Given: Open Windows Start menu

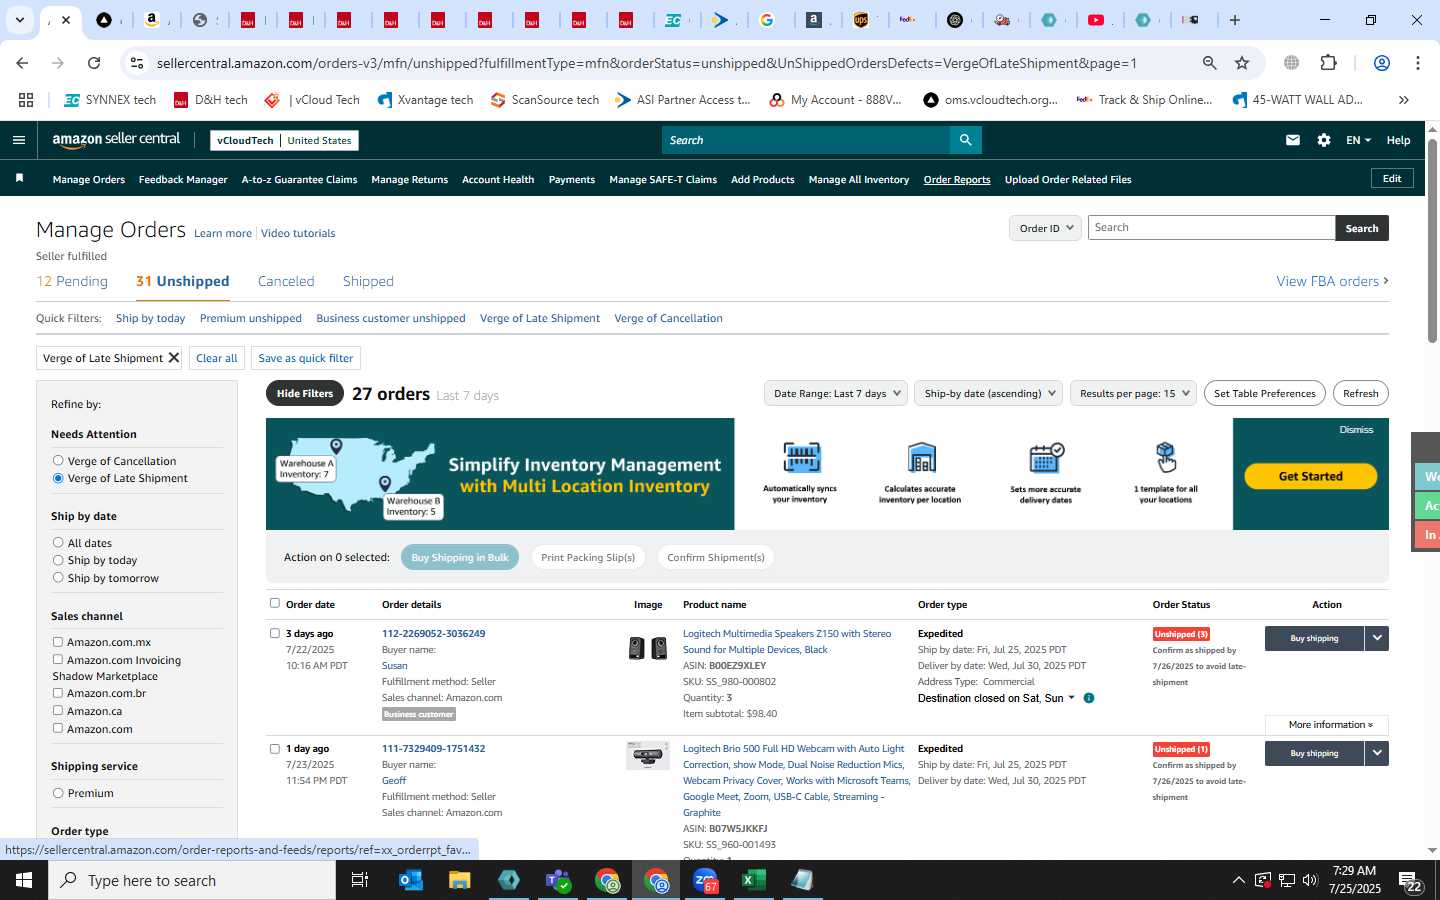Looking at the screenshot, I should 24,880.
